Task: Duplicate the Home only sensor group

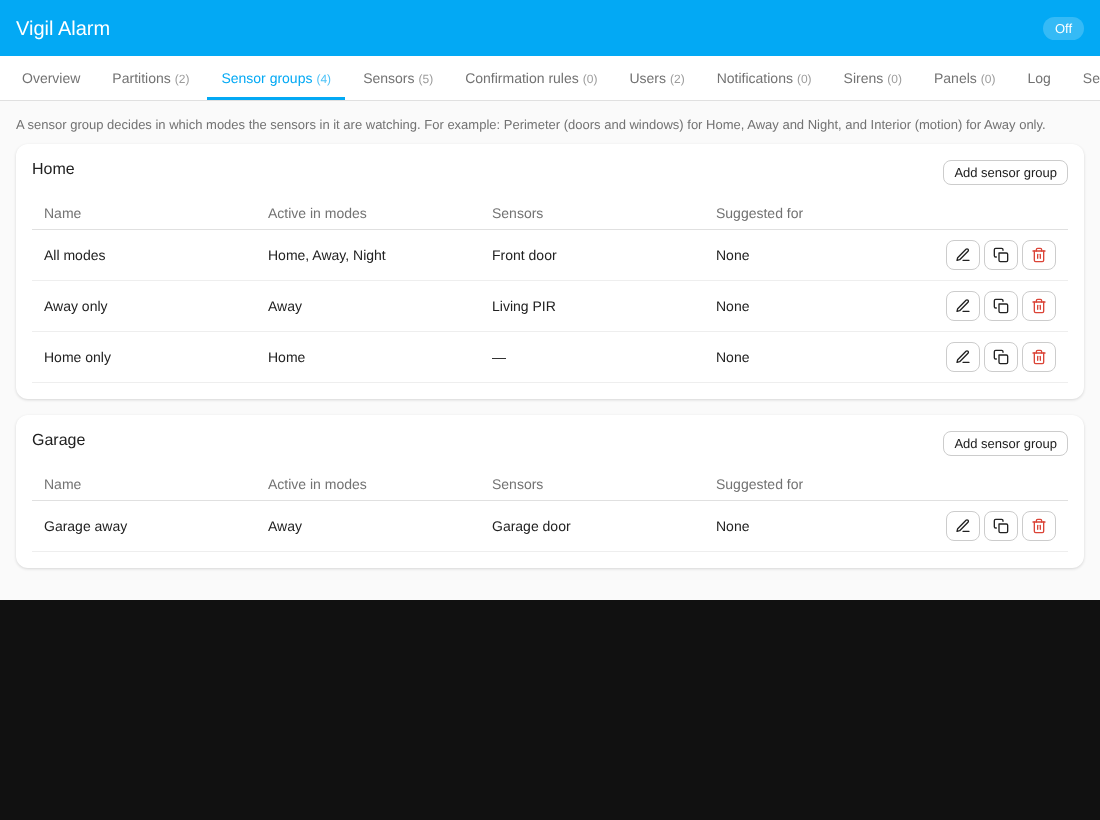Action: click(1000, 357)
